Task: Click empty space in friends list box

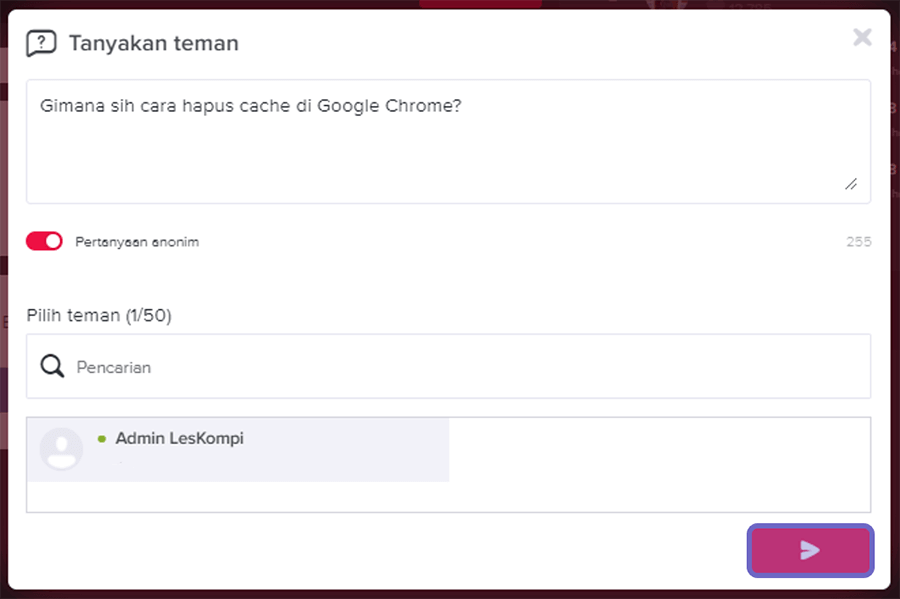Action: (x=660, y=465)
